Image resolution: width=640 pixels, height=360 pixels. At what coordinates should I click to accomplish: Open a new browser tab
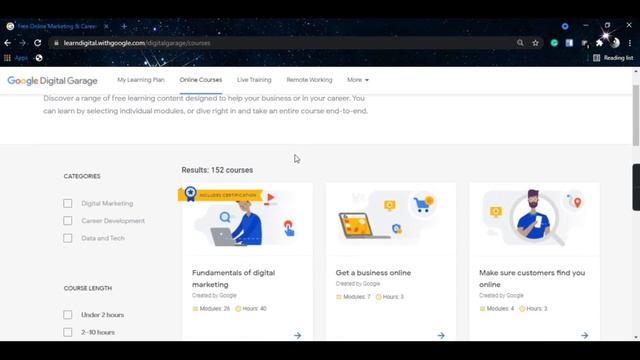click(124, 26)
